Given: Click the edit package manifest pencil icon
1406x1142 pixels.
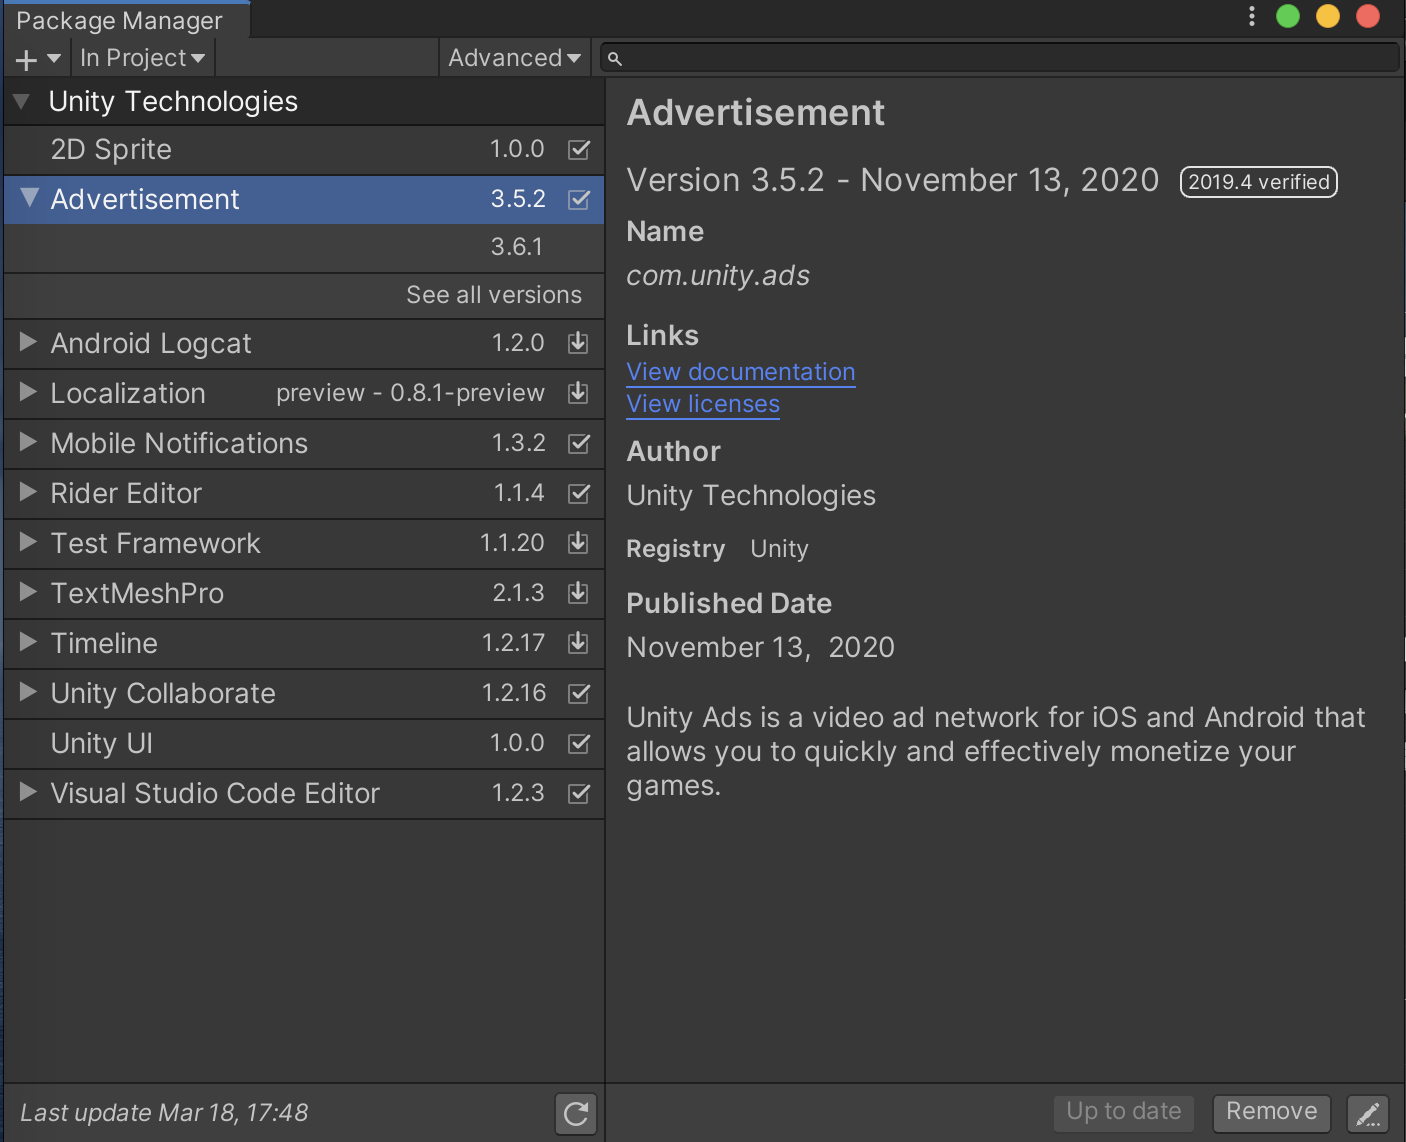Looking at the screenshot, I should 1368,1113.
